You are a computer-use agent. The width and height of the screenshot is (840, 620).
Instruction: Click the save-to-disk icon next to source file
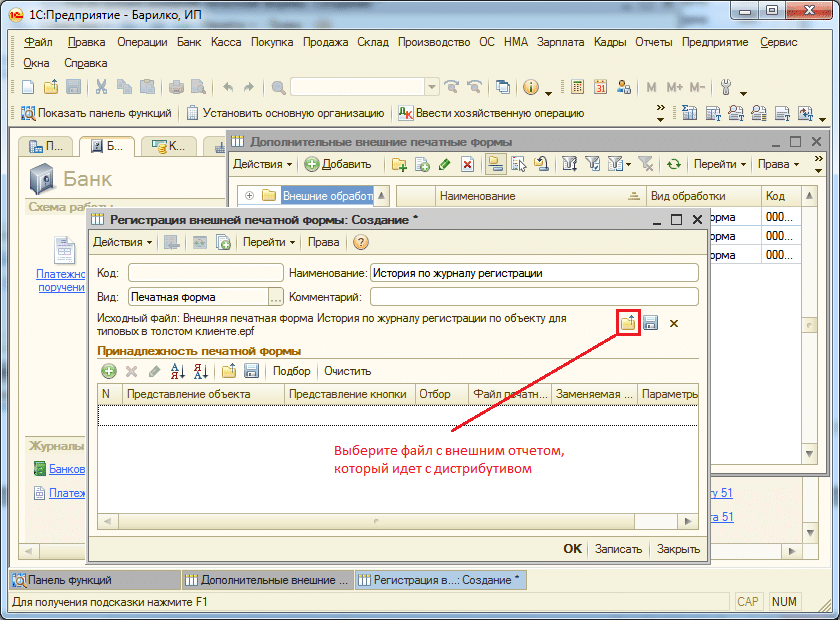point(650,323)
